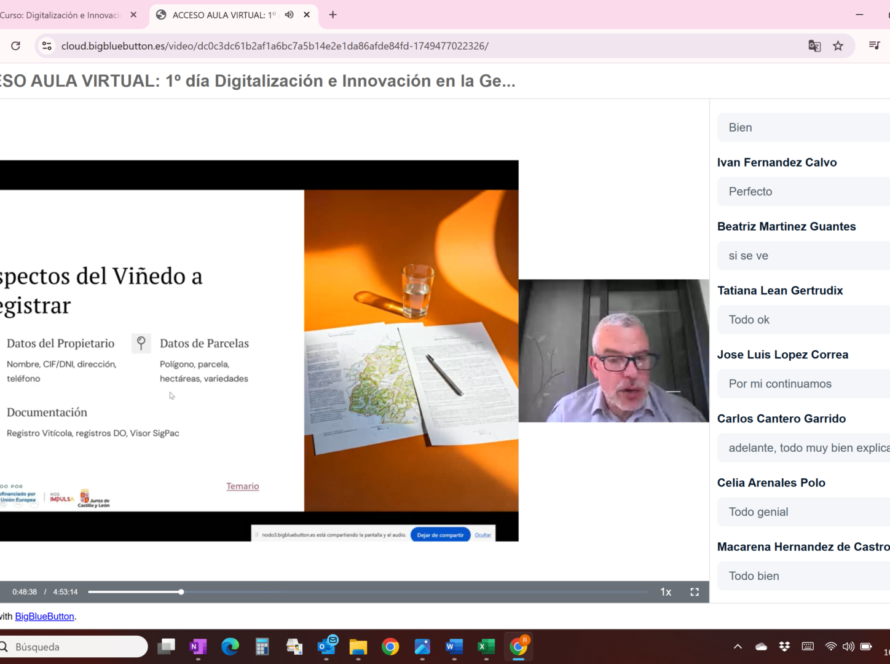Click the site information icon in address bar
This screenshot has height=664, width=890.
[x=46, y=46]
